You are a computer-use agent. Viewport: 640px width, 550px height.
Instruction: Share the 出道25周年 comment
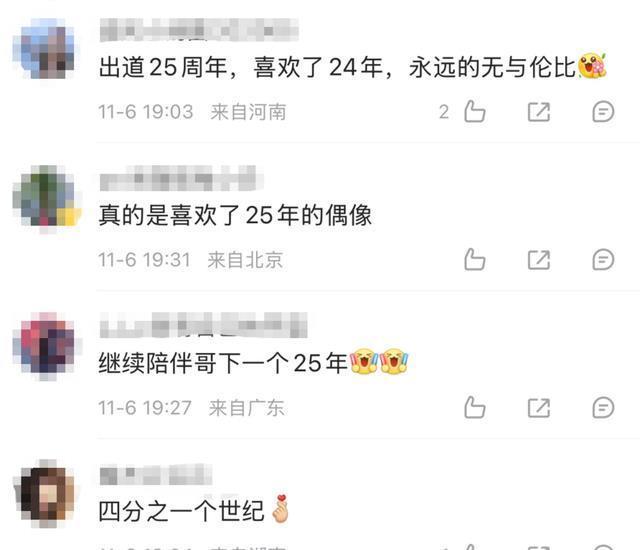(x=539, y=112)
